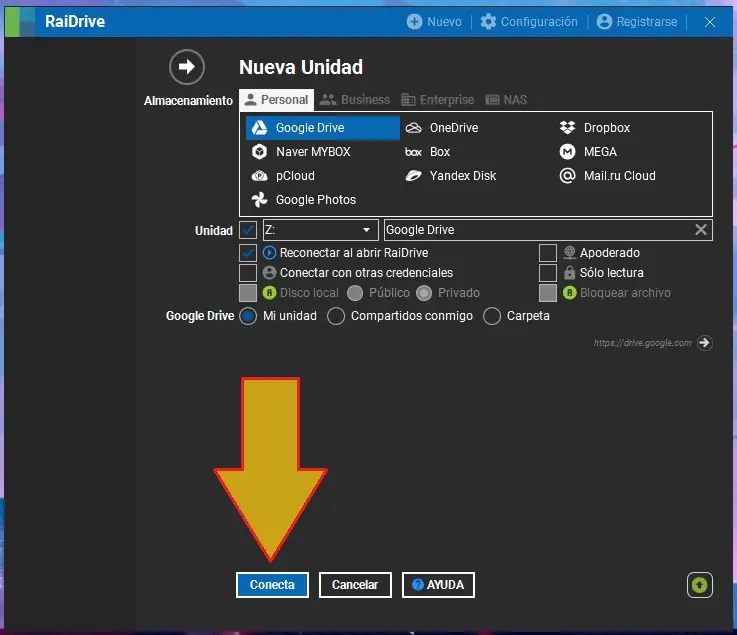Select Privado radio option
The image size is (737, 635).
click(424, 293)
